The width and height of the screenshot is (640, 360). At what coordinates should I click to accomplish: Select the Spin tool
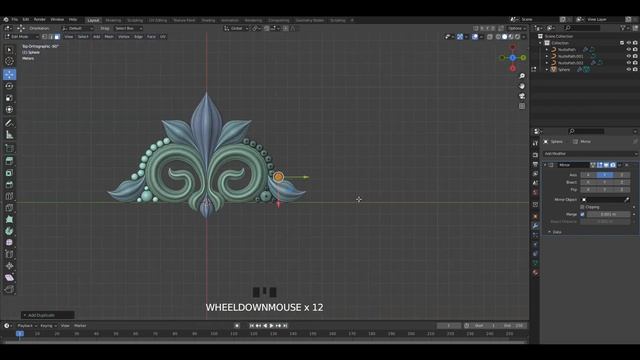(9, 231)
